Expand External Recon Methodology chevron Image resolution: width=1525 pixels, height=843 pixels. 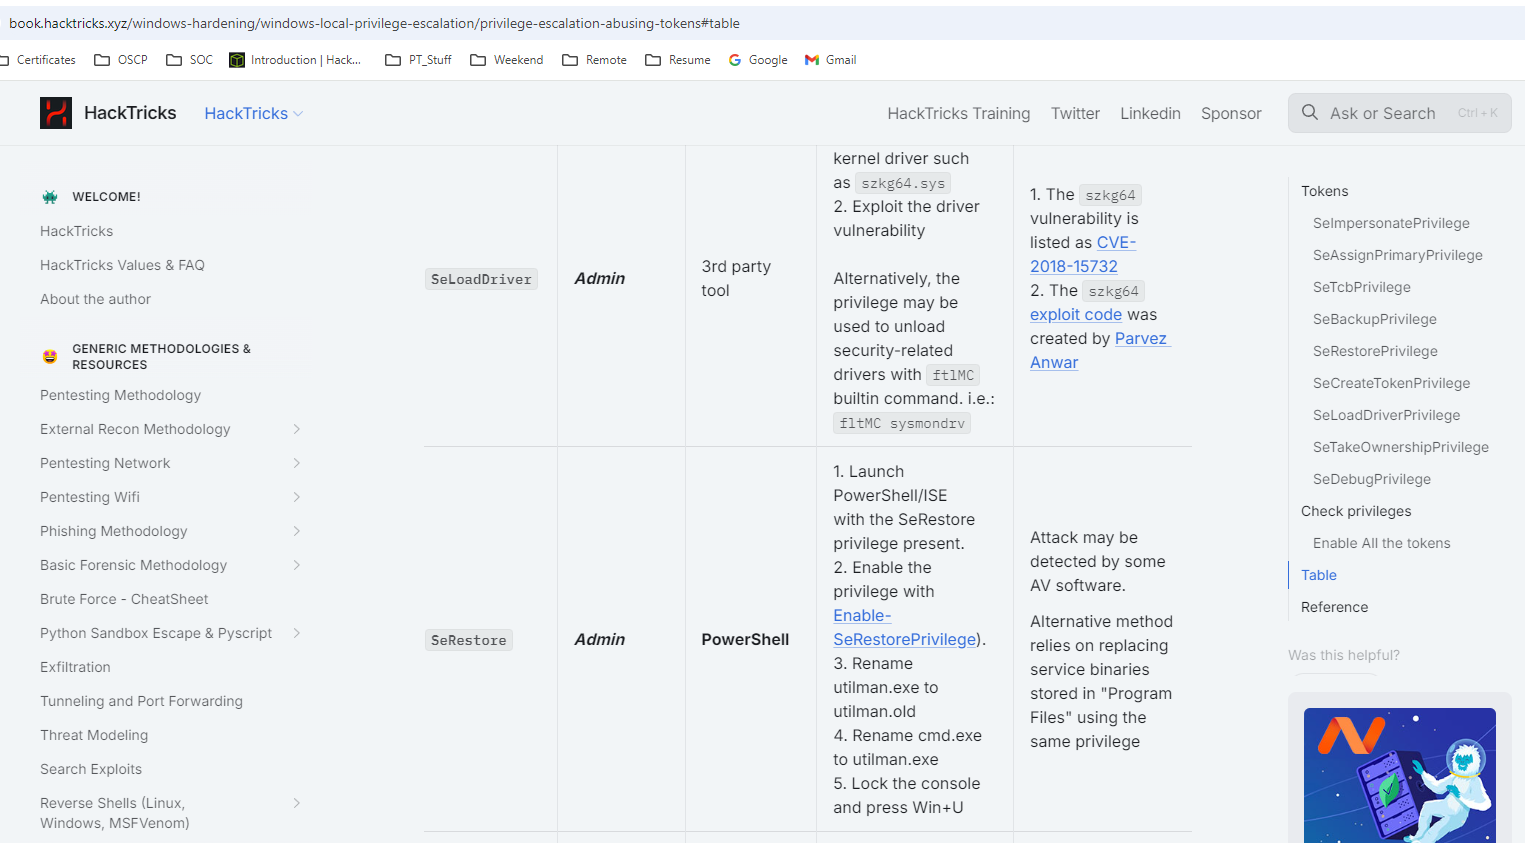click(x=297, y=429)
